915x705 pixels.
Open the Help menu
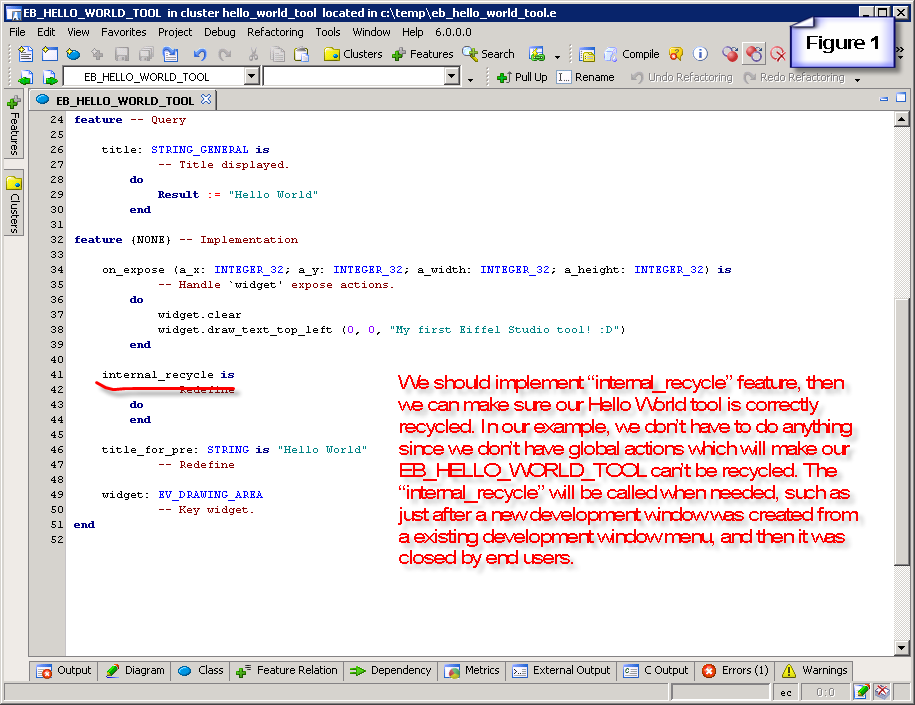[x=413, y=32]
